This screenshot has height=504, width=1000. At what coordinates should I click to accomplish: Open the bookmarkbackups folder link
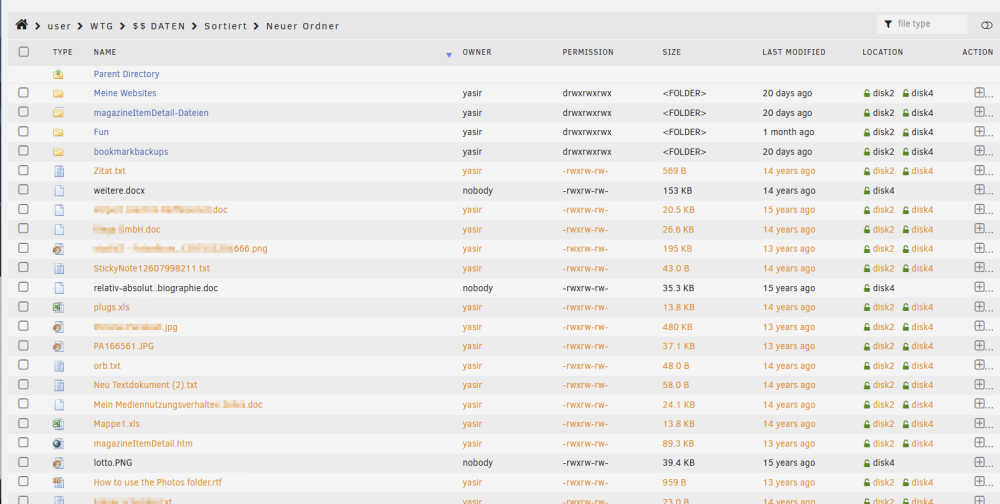click(131, 152)
